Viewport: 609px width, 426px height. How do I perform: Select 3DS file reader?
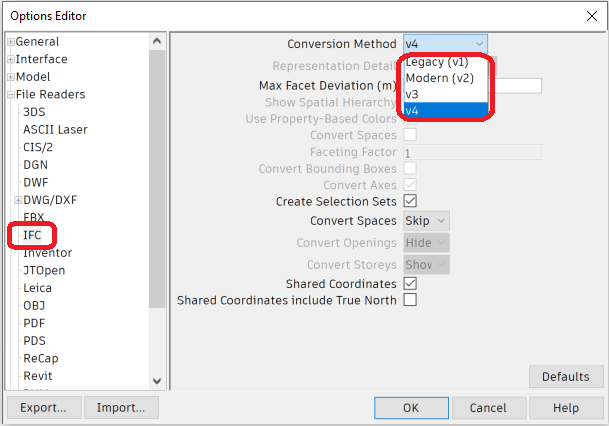pos(34,112)
